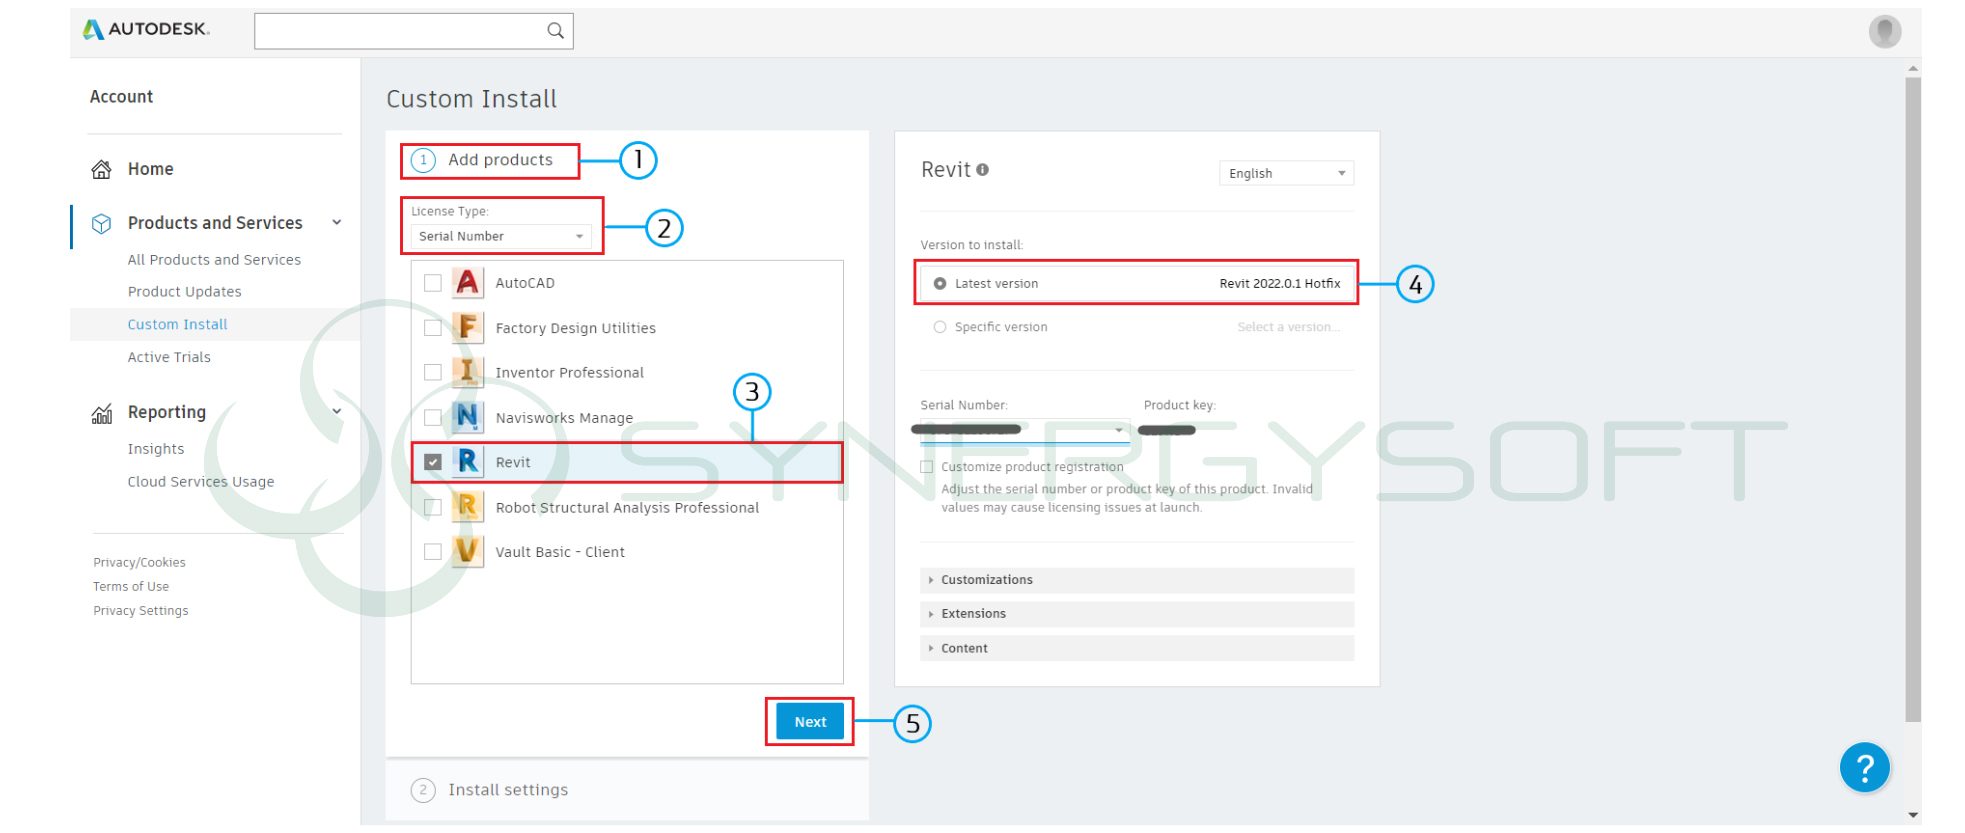Open the Privacy/Cookies link
Image resolution: width=1965 pixels, height=833 pixels.
click(139, 563)
